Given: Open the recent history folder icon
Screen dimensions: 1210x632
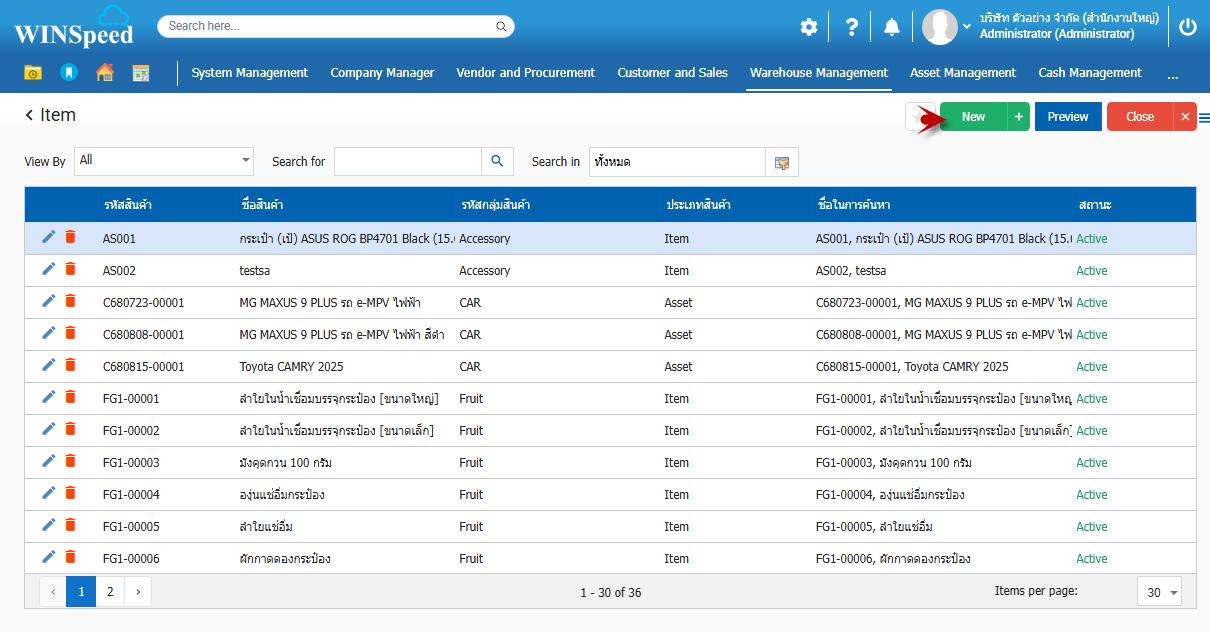Looking at the screenshot, I should (33, 73).
